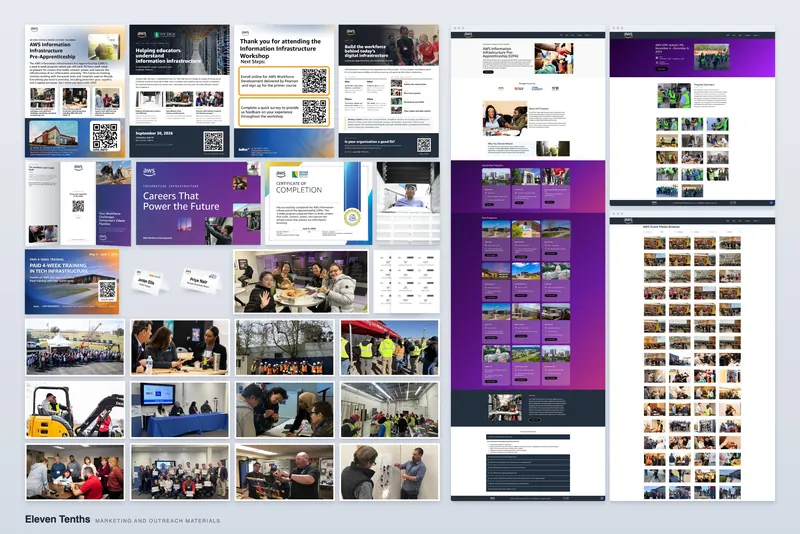Click the QR code next to Enroll online
The width and height of the screenshot is (800, 534).
pos(314,81)
